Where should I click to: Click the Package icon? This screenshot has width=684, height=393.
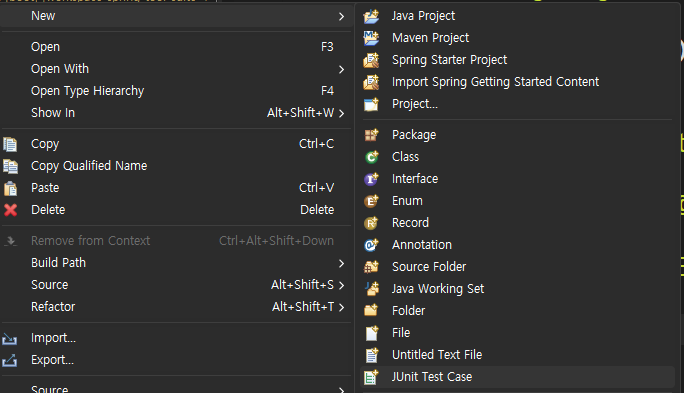(x=371, y=135)
